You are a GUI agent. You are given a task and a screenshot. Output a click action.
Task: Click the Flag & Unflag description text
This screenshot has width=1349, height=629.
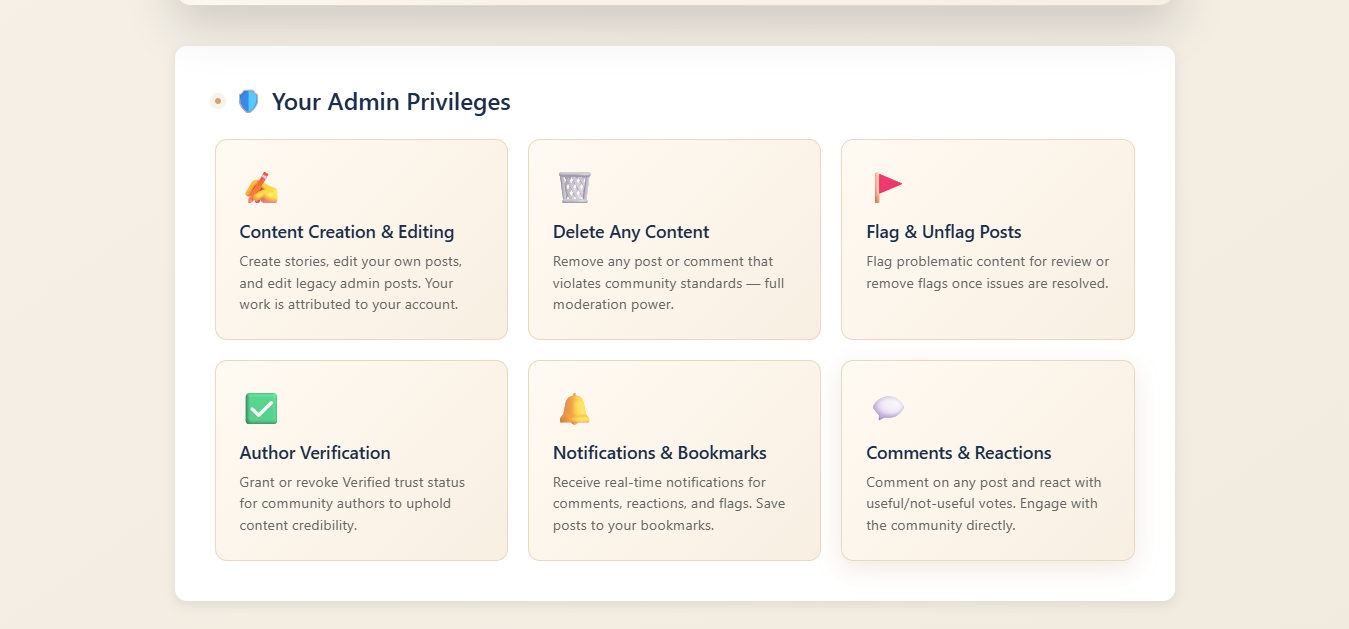tap(987, 272)
